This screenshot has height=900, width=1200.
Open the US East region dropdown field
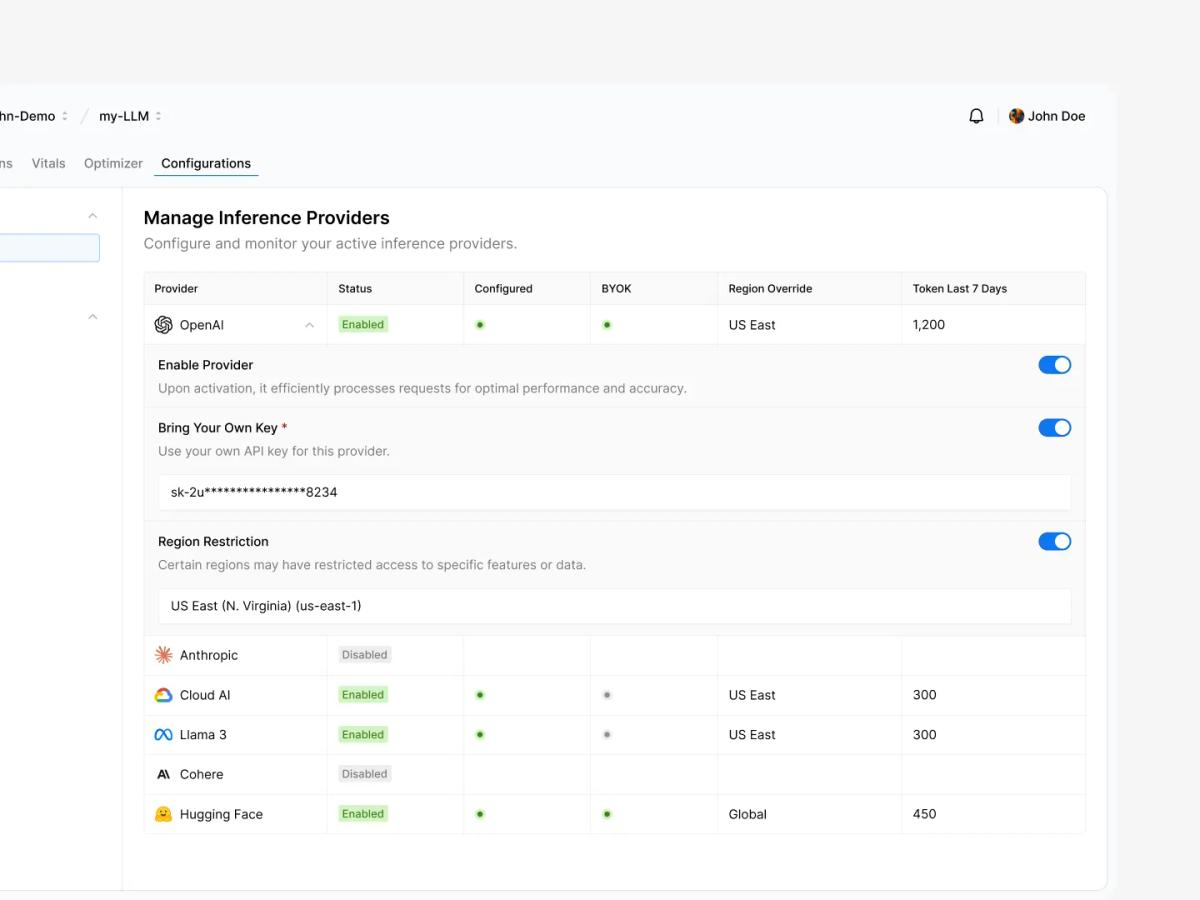[614, 606]
